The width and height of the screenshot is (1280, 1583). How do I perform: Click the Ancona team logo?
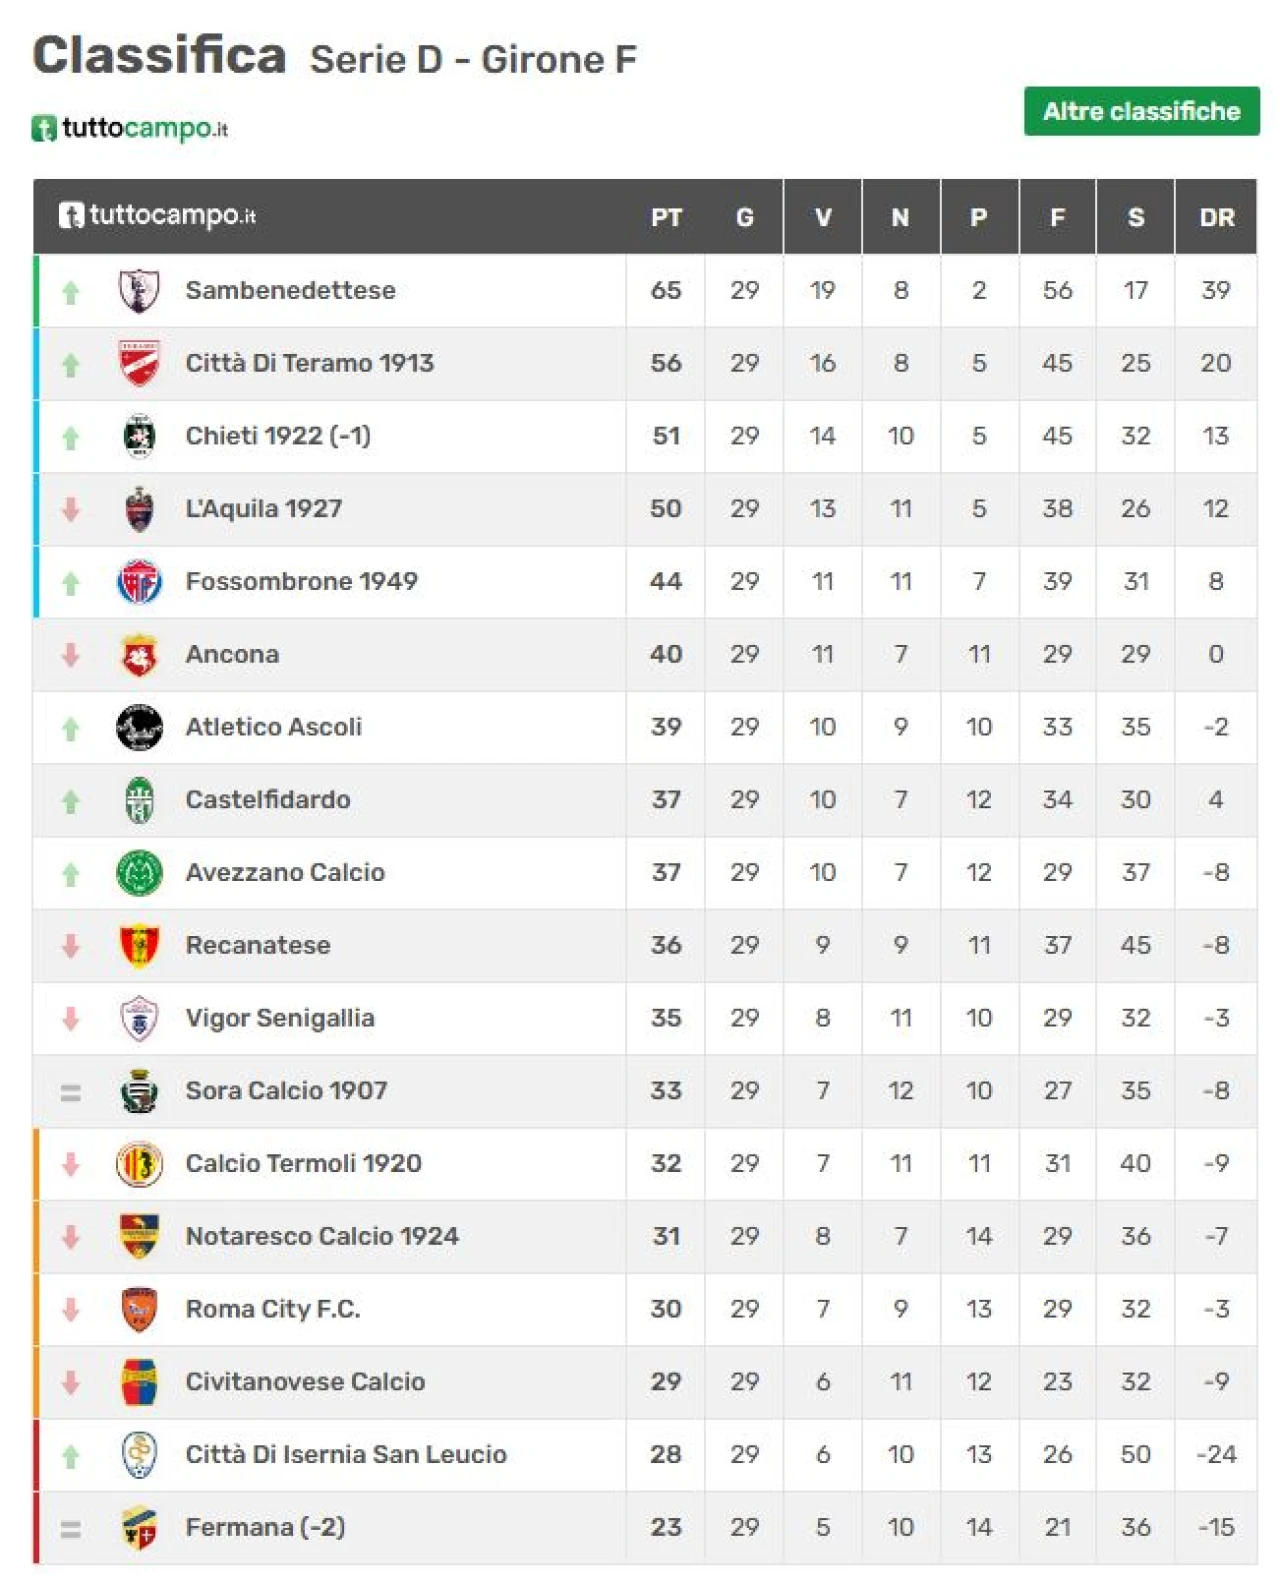point(139,655)
